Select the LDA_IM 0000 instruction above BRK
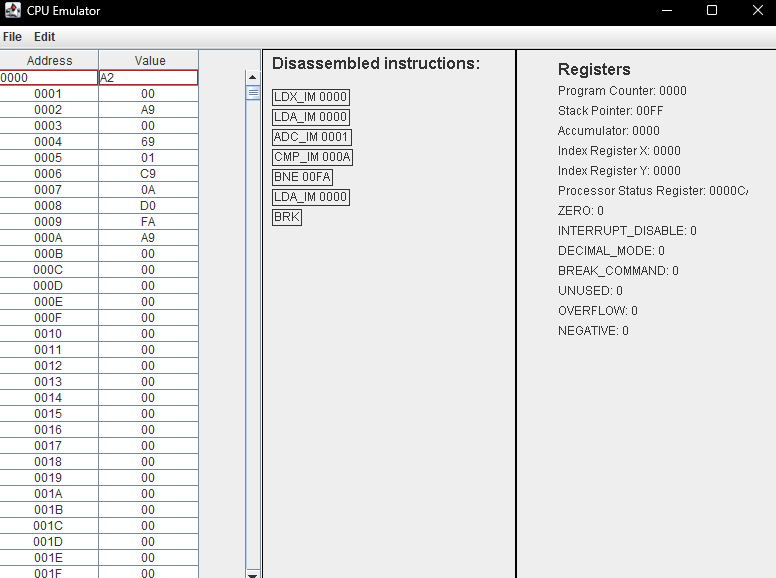Screen dimensions: 776x578 click(311, 197)
